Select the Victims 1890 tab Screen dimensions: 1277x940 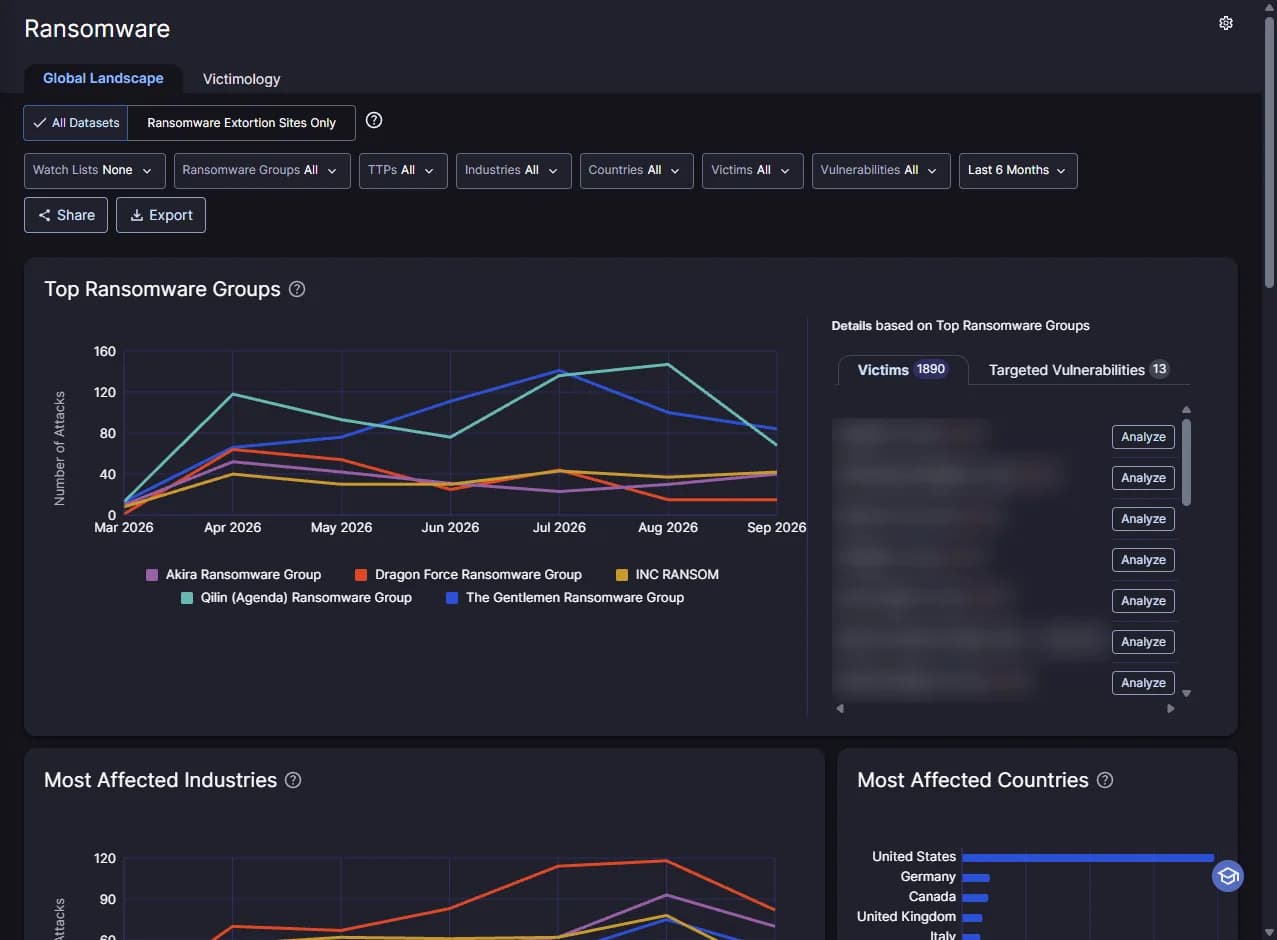click(x=902, y=370)
